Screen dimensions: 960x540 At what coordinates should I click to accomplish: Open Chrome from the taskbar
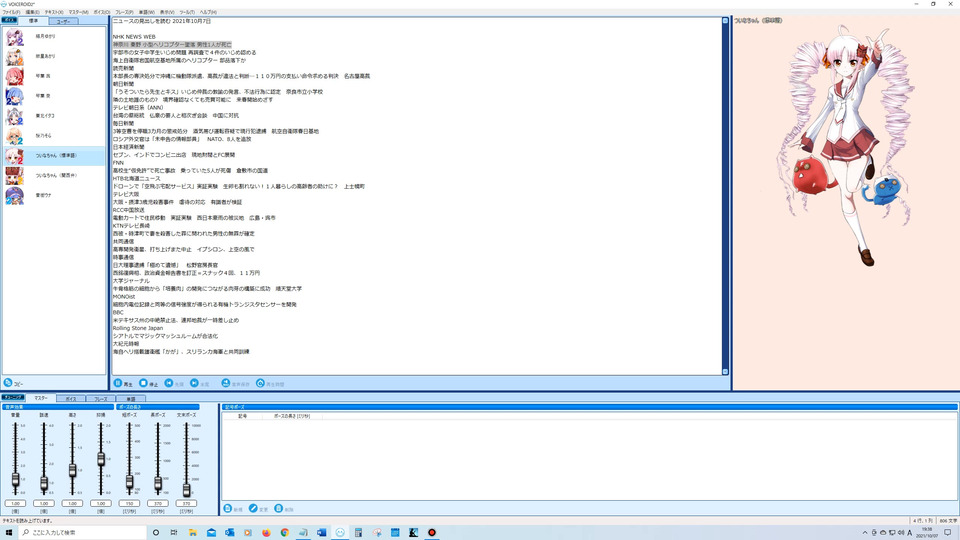click(x=285, y=533)
